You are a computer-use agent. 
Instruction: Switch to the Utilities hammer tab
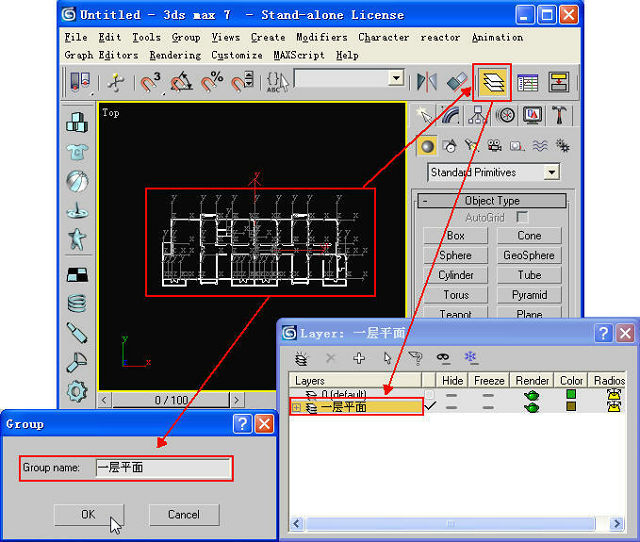[x=560, y=116]
